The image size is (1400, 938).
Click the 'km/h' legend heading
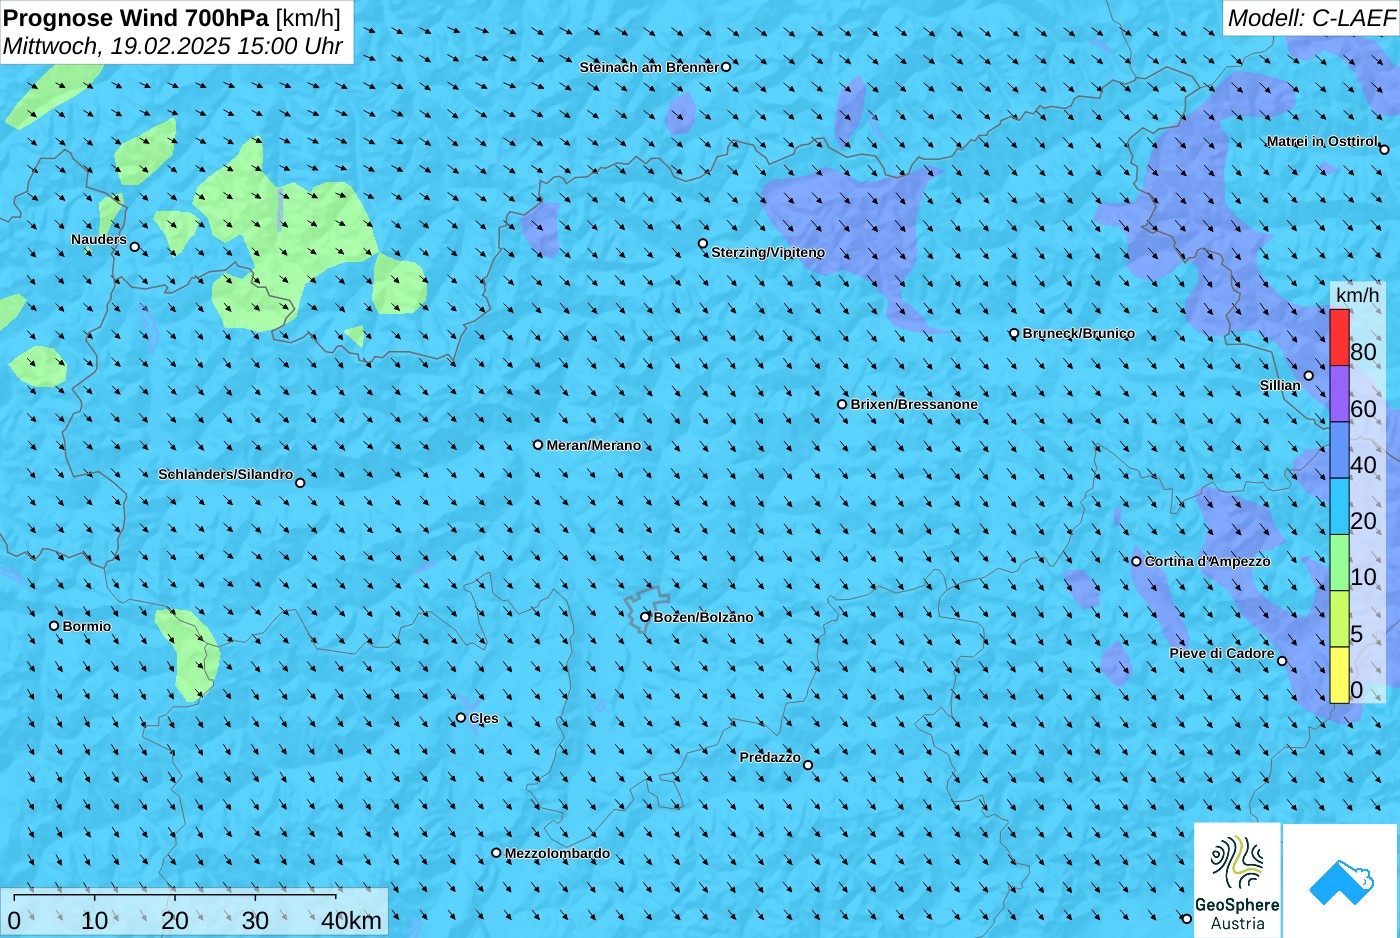point(1358,295)
